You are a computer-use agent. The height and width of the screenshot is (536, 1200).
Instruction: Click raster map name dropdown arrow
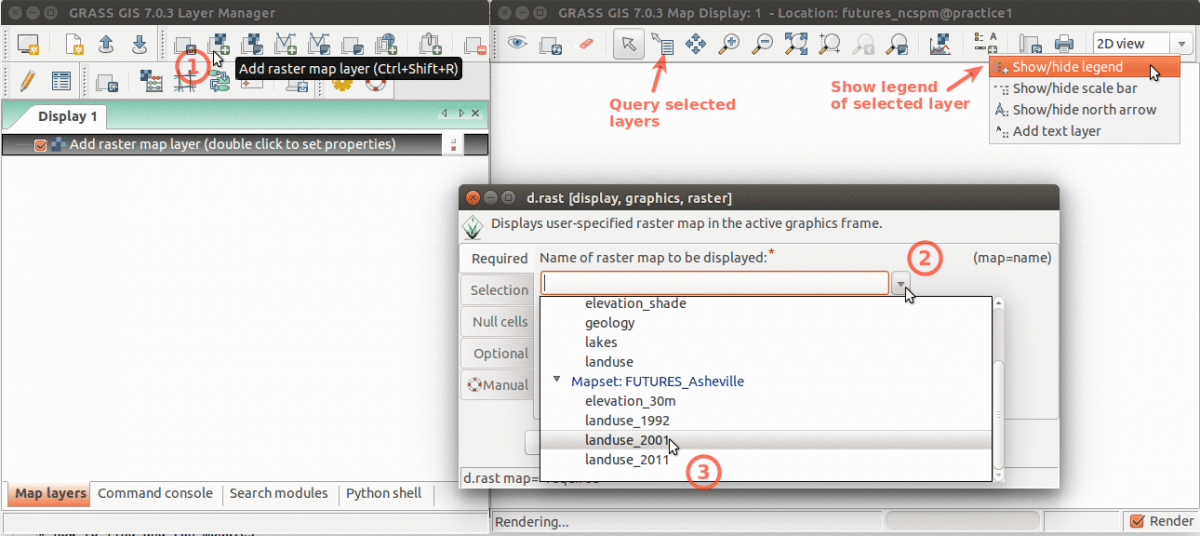pyautogui.click(x=902, y=285)
